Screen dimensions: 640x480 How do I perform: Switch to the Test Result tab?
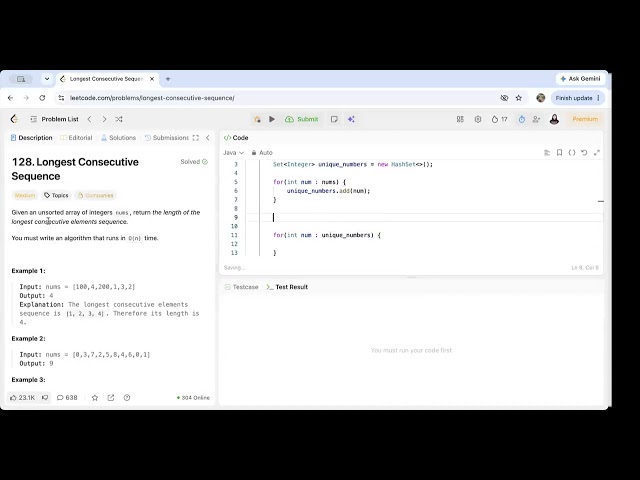(287, 287)
